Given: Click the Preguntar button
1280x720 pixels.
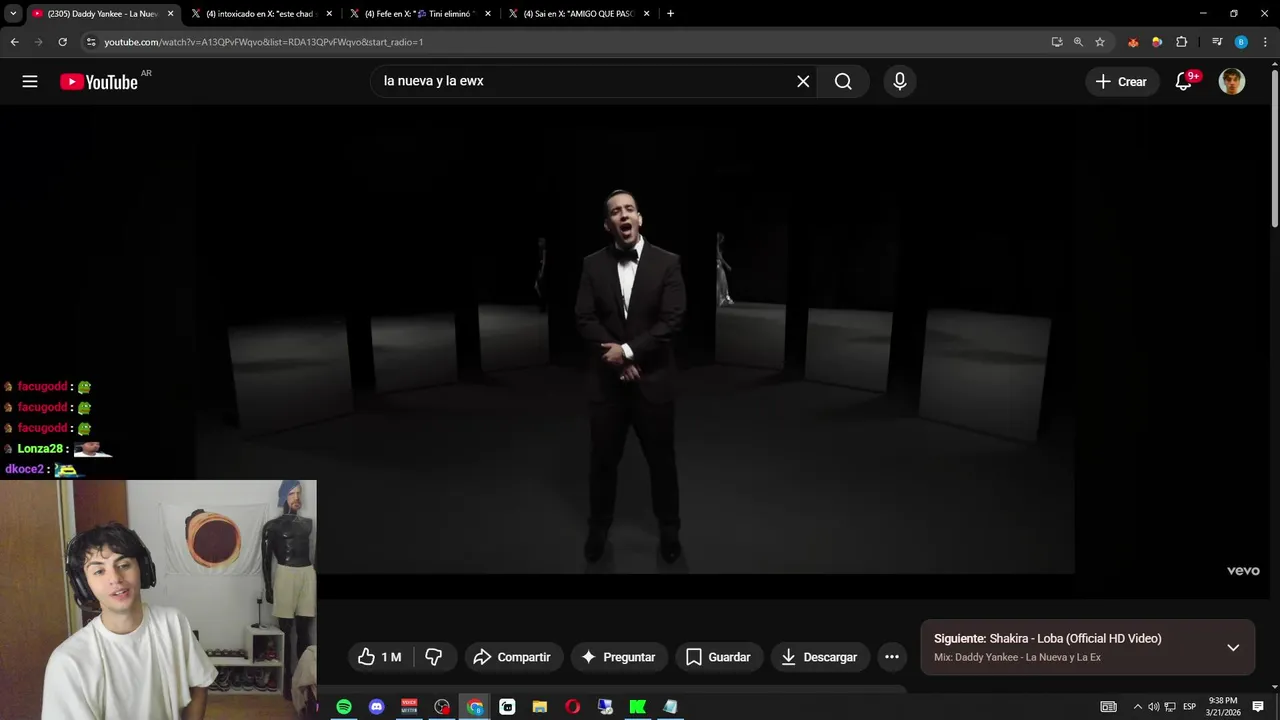Looking at the screenshot, I should click(x=618, y=657).
